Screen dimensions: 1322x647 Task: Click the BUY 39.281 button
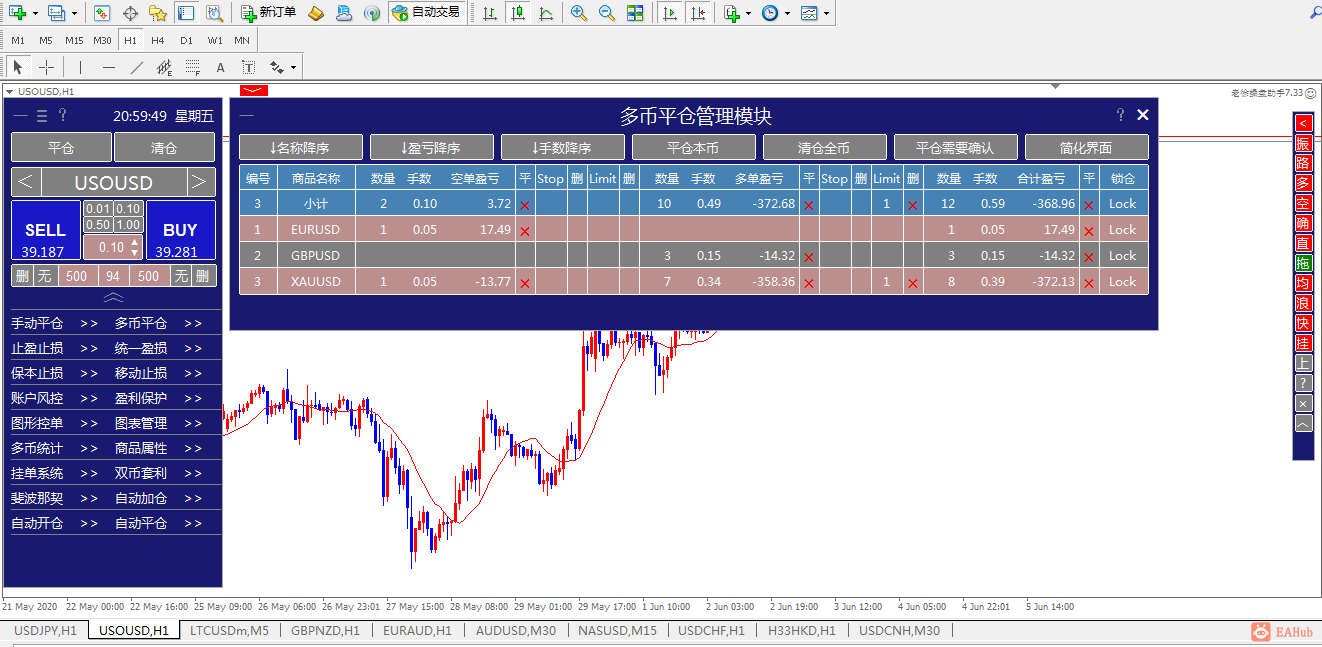(x=181, y=230)
